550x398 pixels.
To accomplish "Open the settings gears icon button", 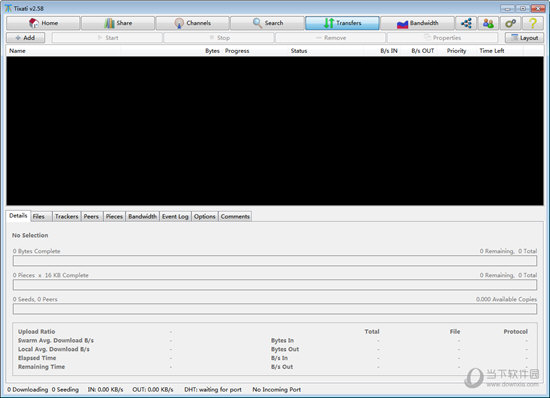I will (x=510, y=23).
